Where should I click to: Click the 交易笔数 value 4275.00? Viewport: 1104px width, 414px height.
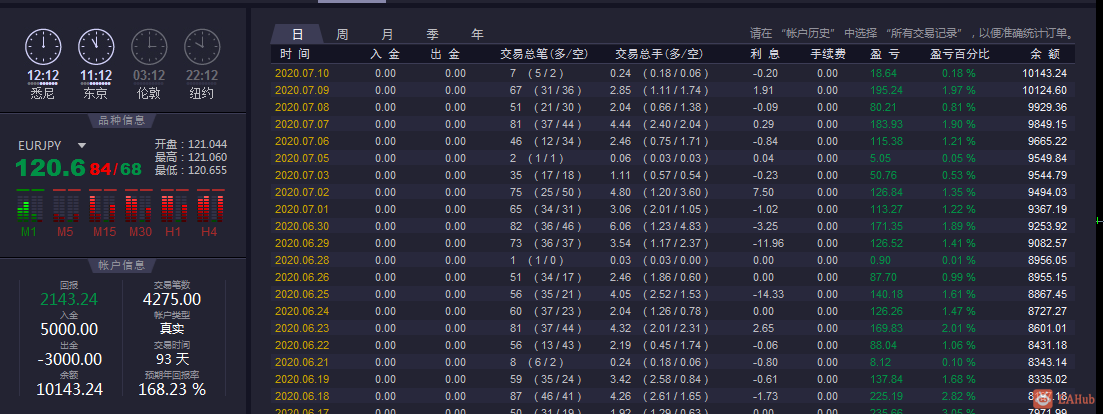click(172, 299)
